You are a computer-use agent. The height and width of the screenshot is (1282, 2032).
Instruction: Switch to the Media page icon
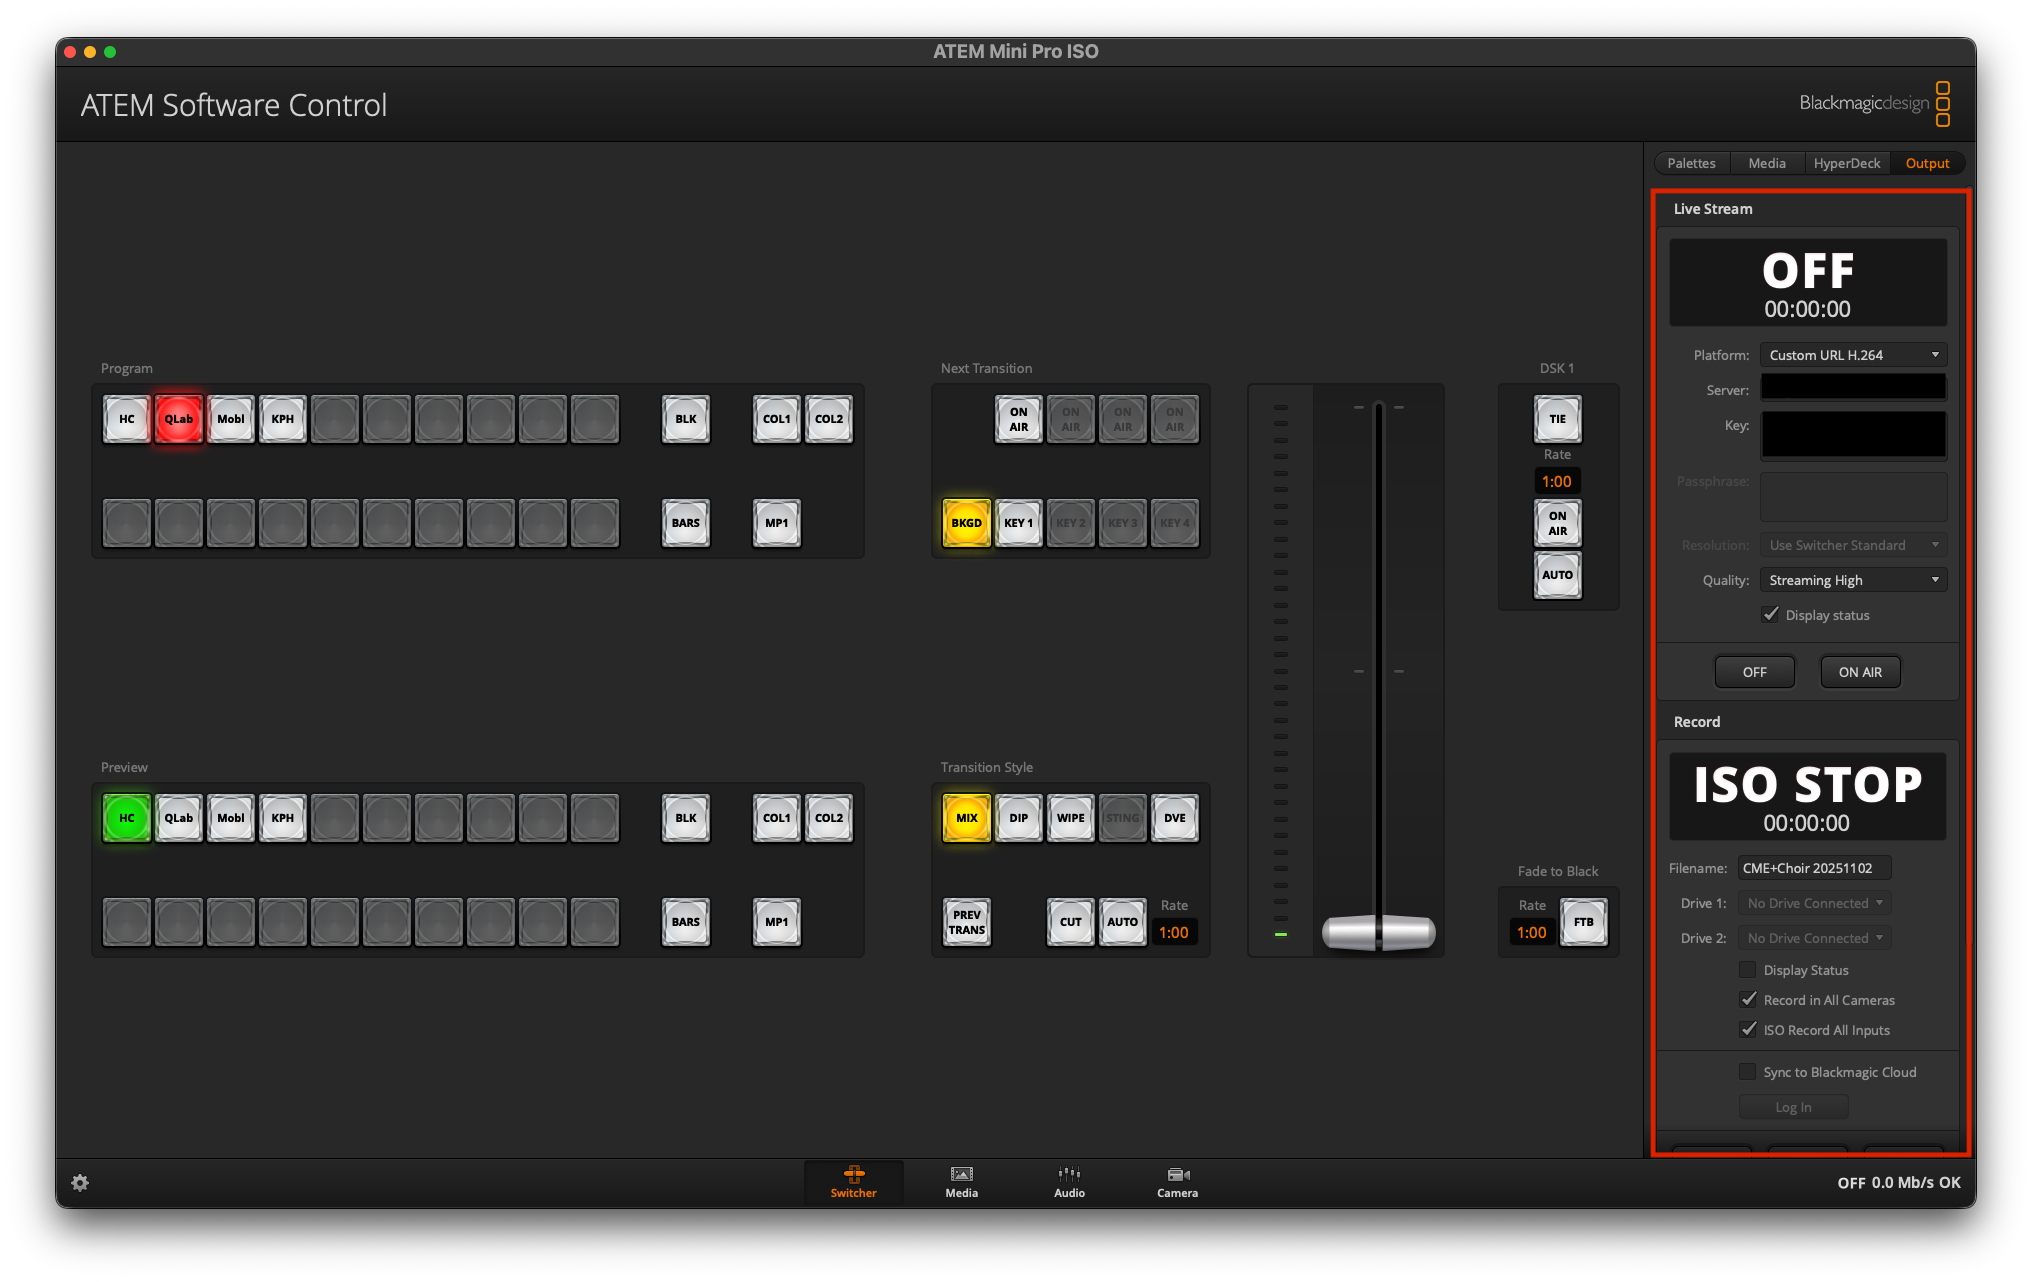961,1182
